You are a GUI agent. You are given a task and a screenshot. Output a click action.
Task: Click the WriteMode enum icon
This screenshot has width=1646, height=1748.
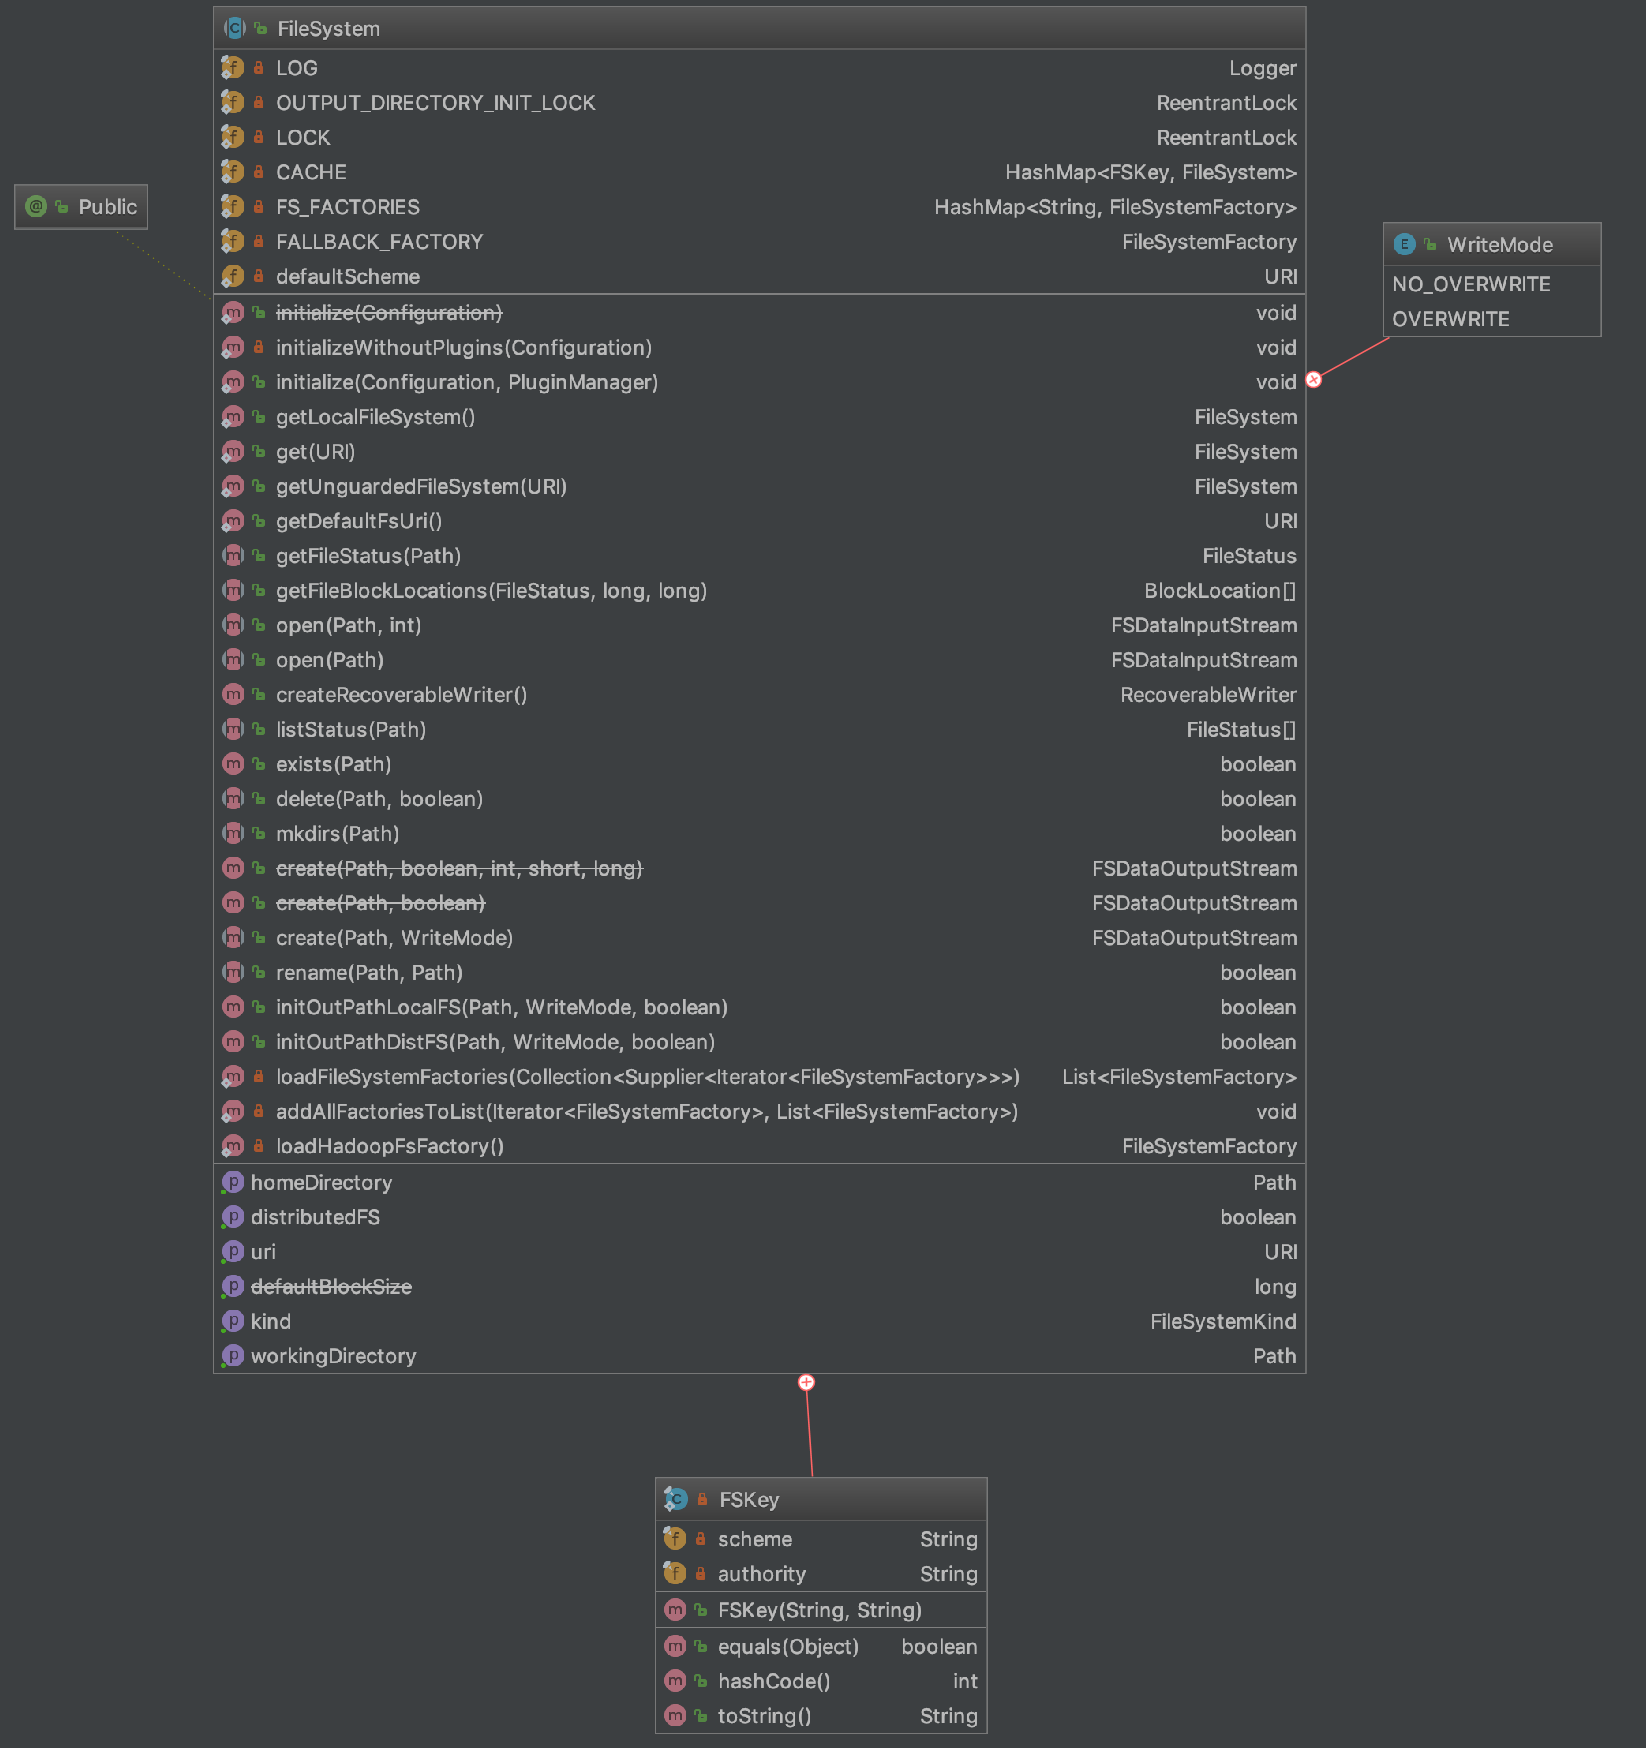coord(1404,244)
